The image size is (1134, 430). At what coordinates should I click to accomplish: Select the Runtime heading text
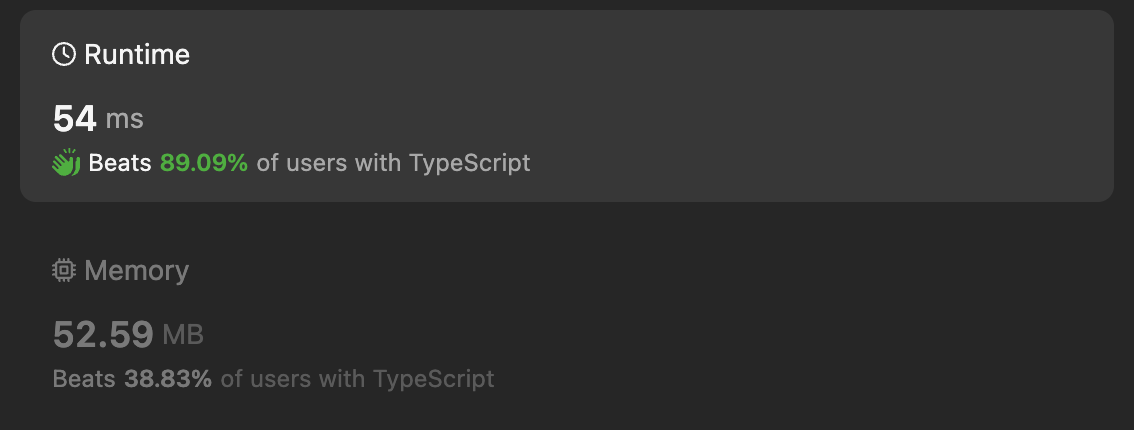point(137,55)
